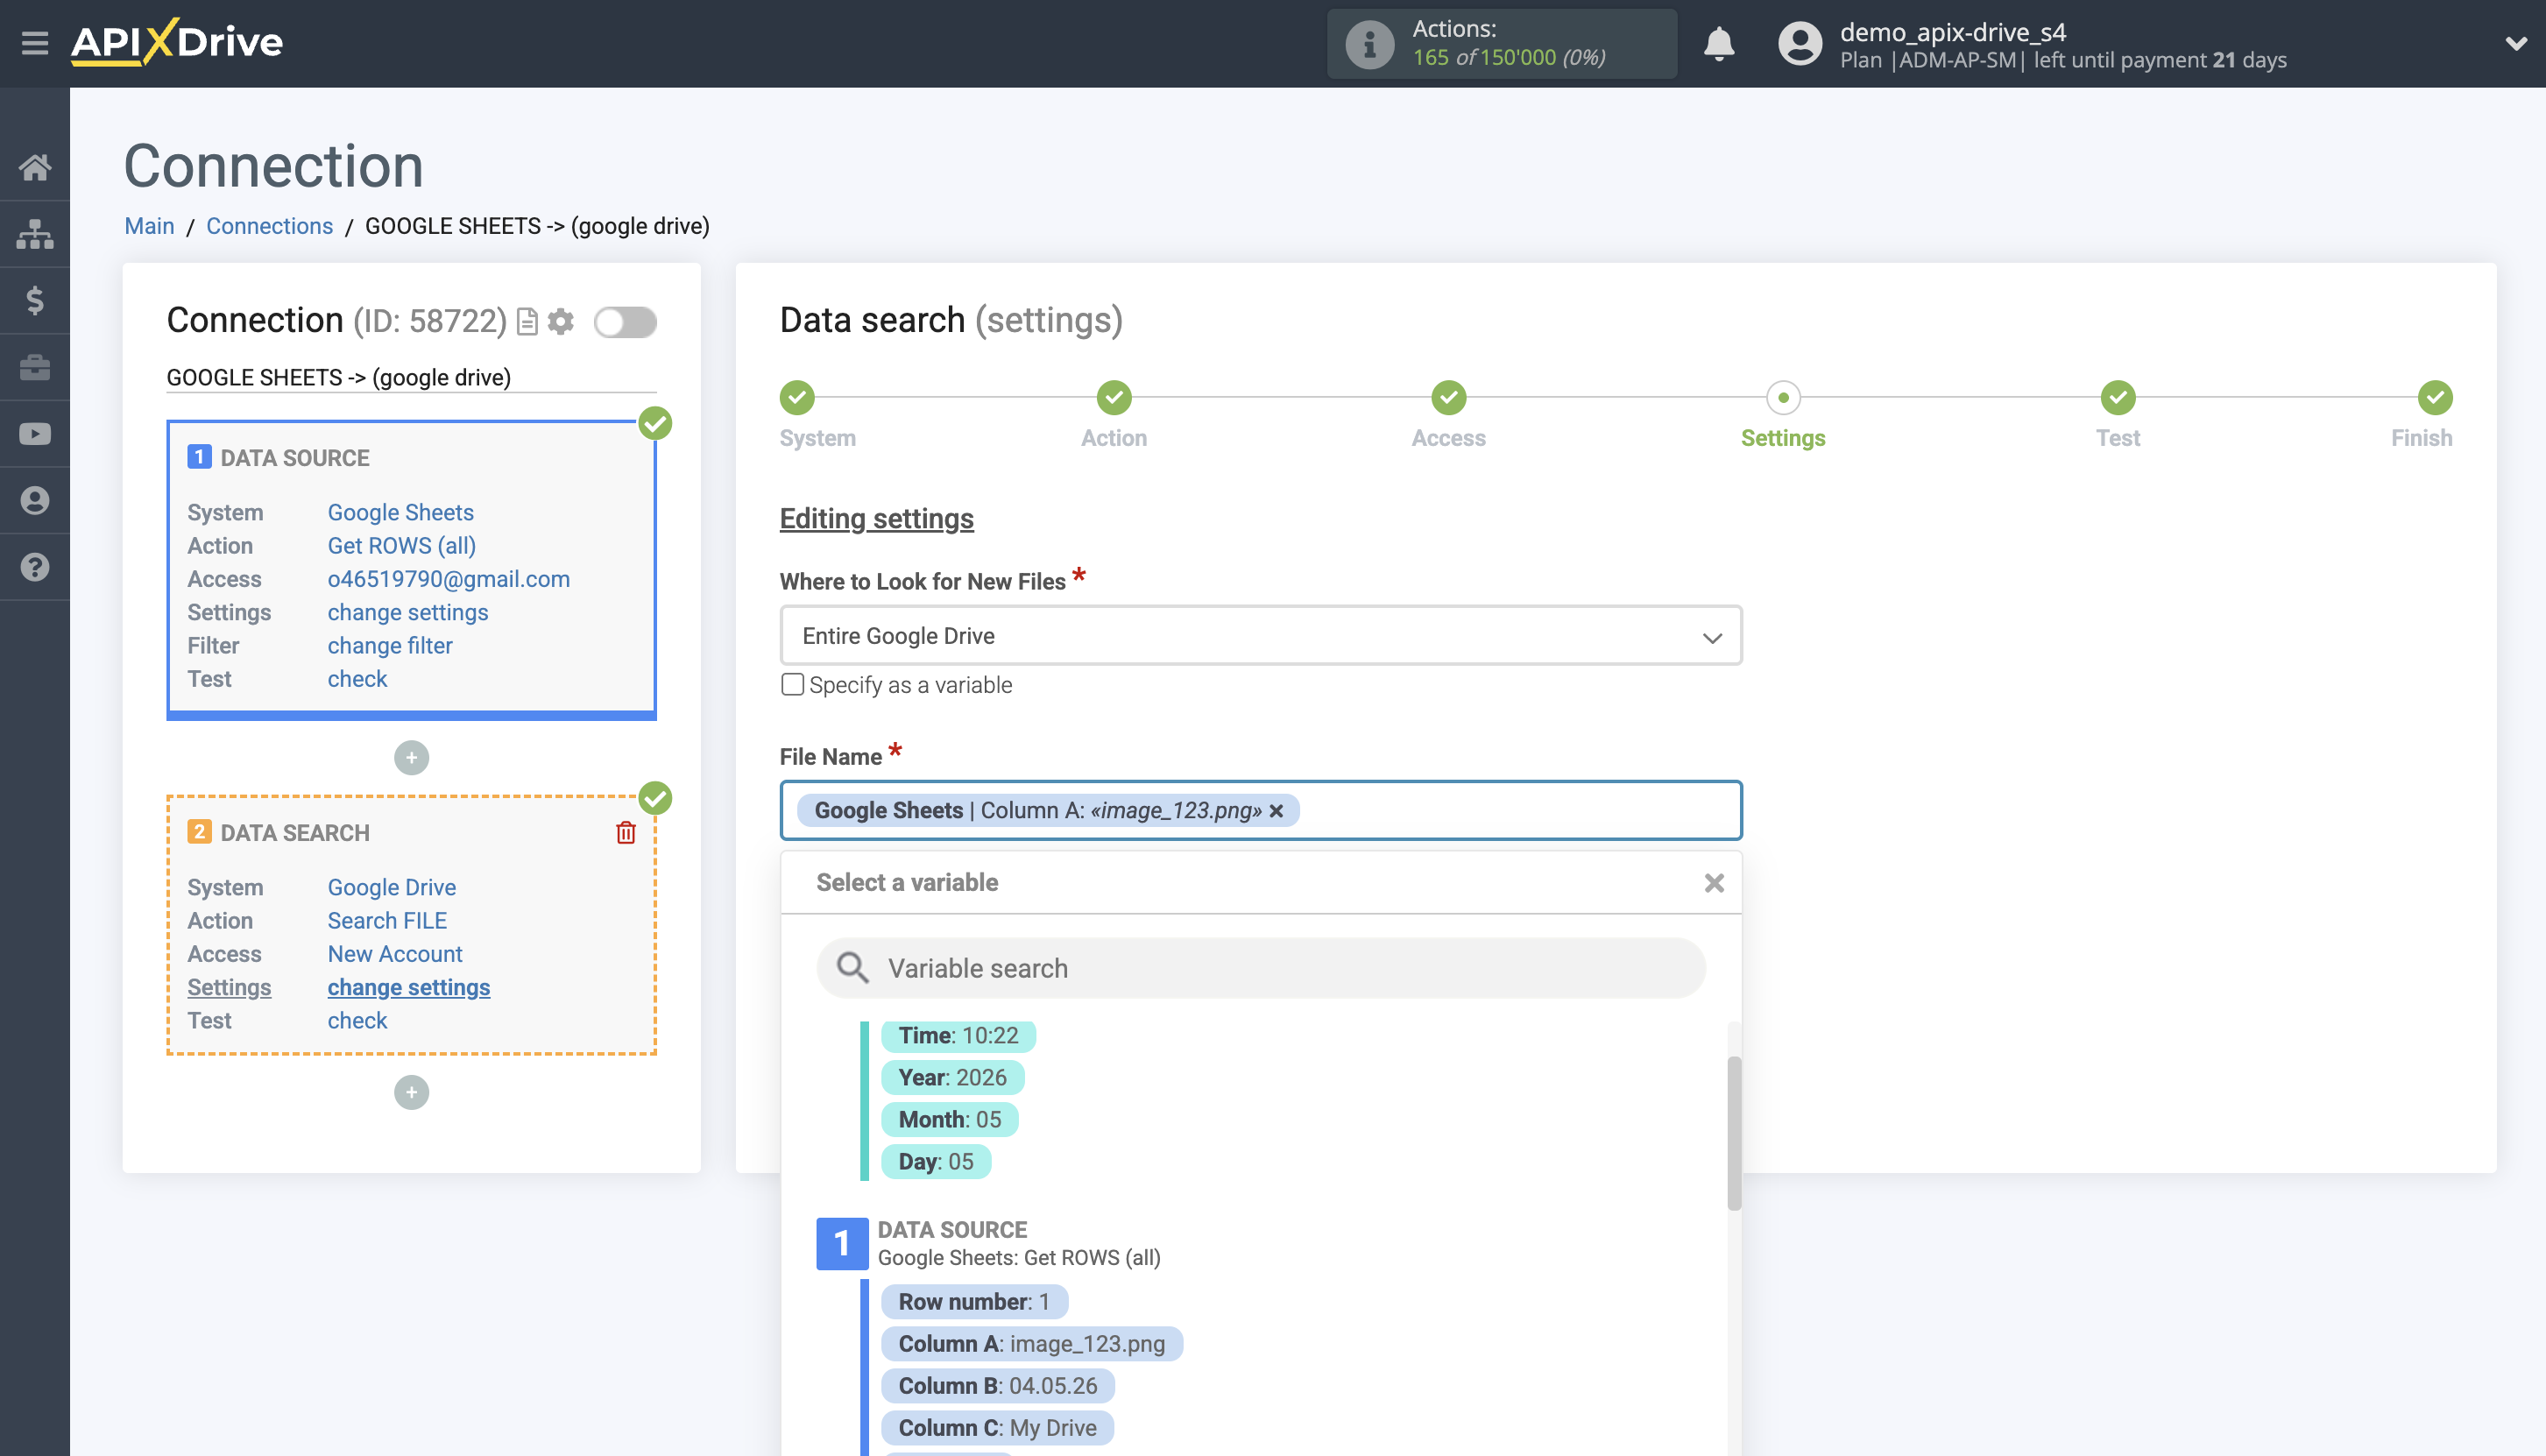Expand the account dropdown chevron
This screenshot has height=1456, width=2546.
(x=2516, y=44)
